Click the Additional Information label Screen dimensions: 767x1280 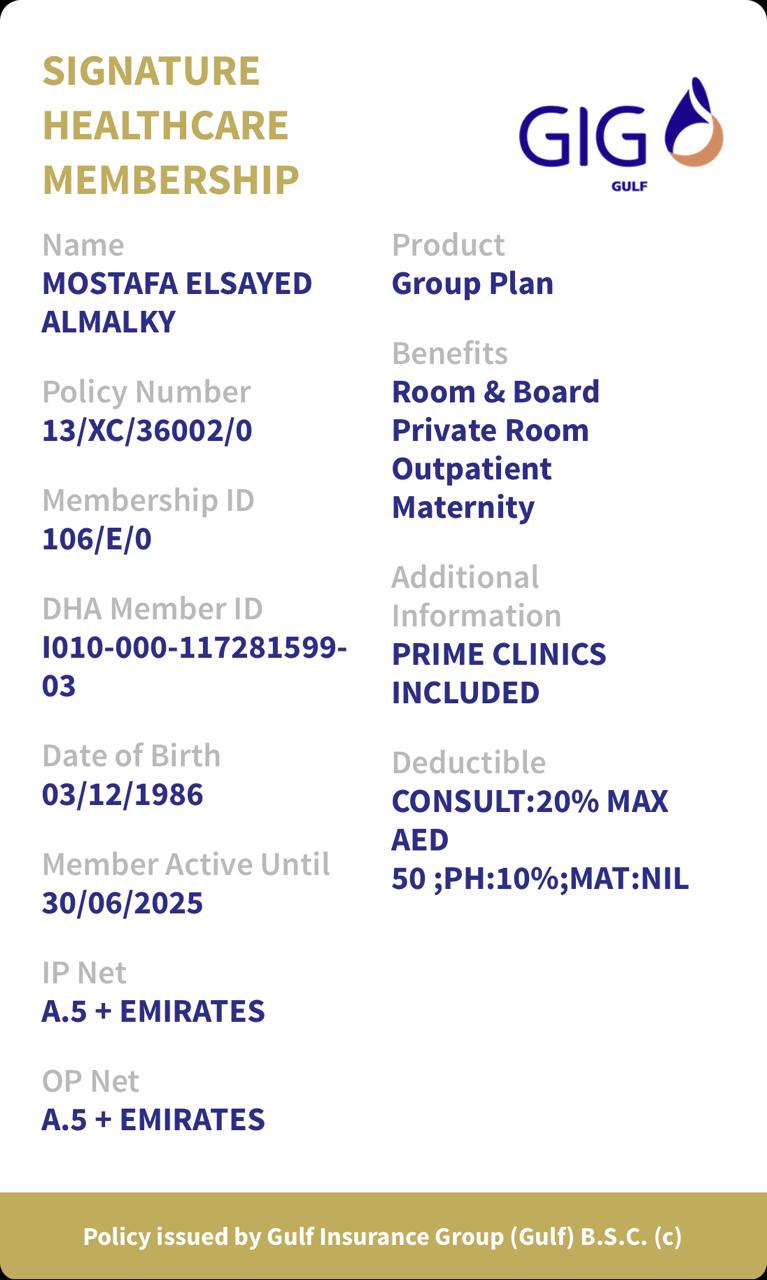click(x=476, y=596)
